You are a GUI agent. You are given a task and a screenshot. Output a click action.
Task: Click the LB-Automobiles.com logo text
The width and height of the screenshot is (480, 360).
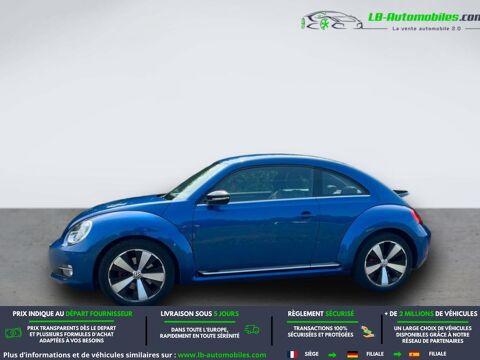424,17
